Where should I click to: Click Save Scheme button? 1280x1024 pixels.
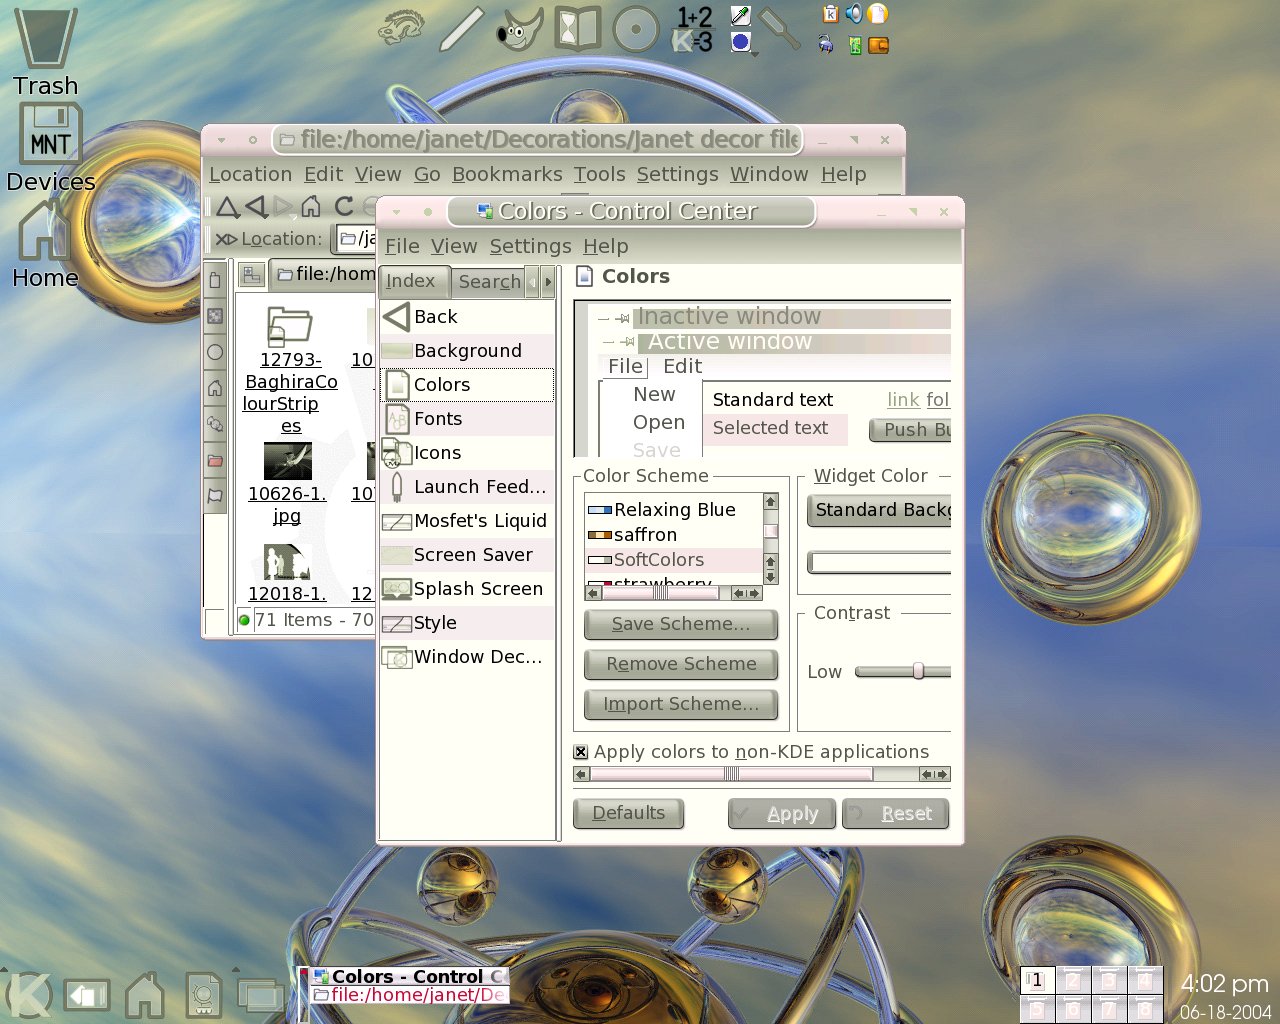[x=680, y=624]
